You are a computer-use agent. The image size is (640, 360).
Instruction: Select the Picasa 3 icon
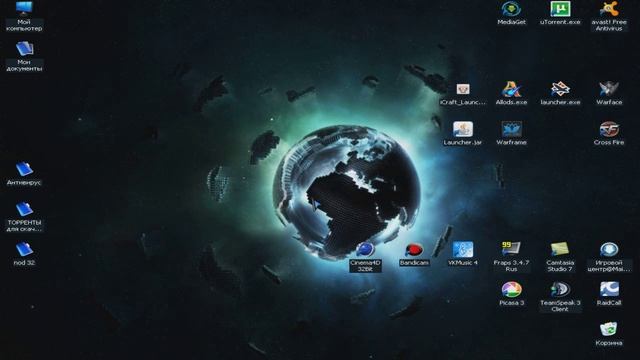click(x=511, y=289)
